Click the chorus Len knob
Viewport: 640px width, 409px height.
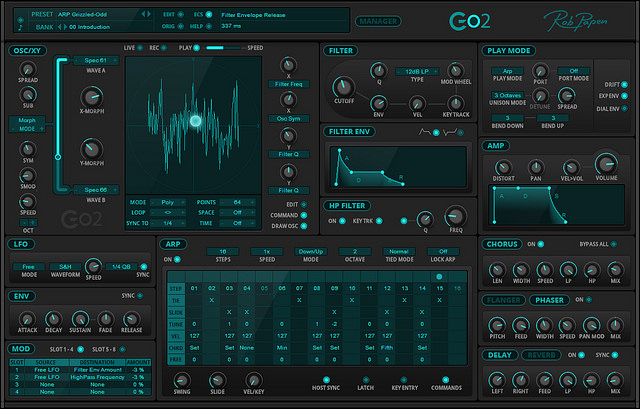(497, 270)
